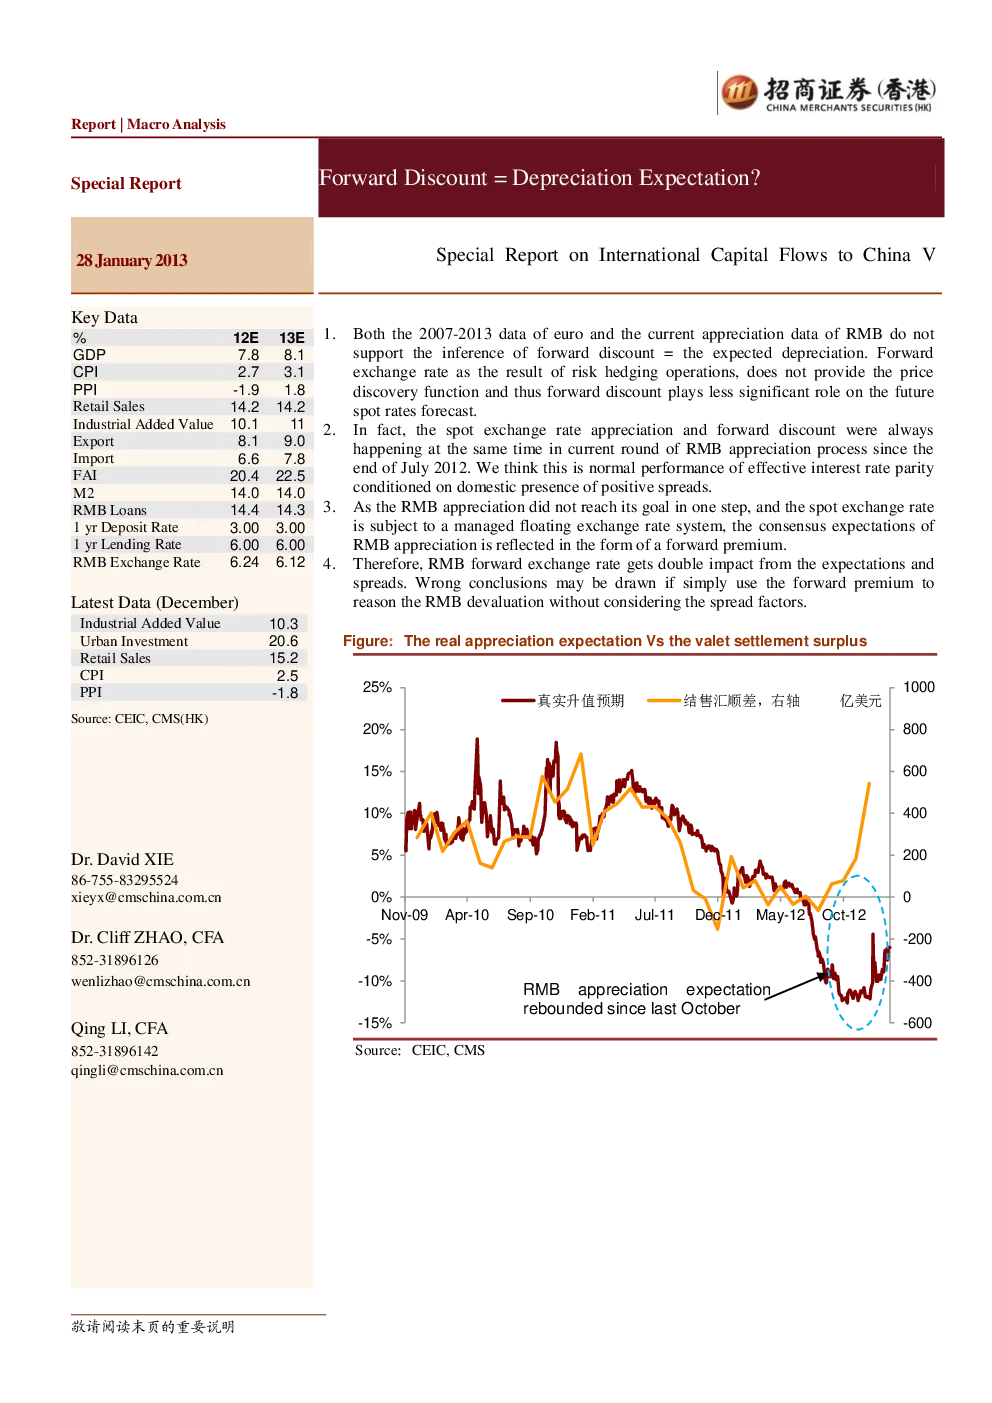Image resolution: width=992 pixels, height=1403 pixels.
Task: Click the dark red '真实升值预期' legend entry
Action: [x=563, y=701]
